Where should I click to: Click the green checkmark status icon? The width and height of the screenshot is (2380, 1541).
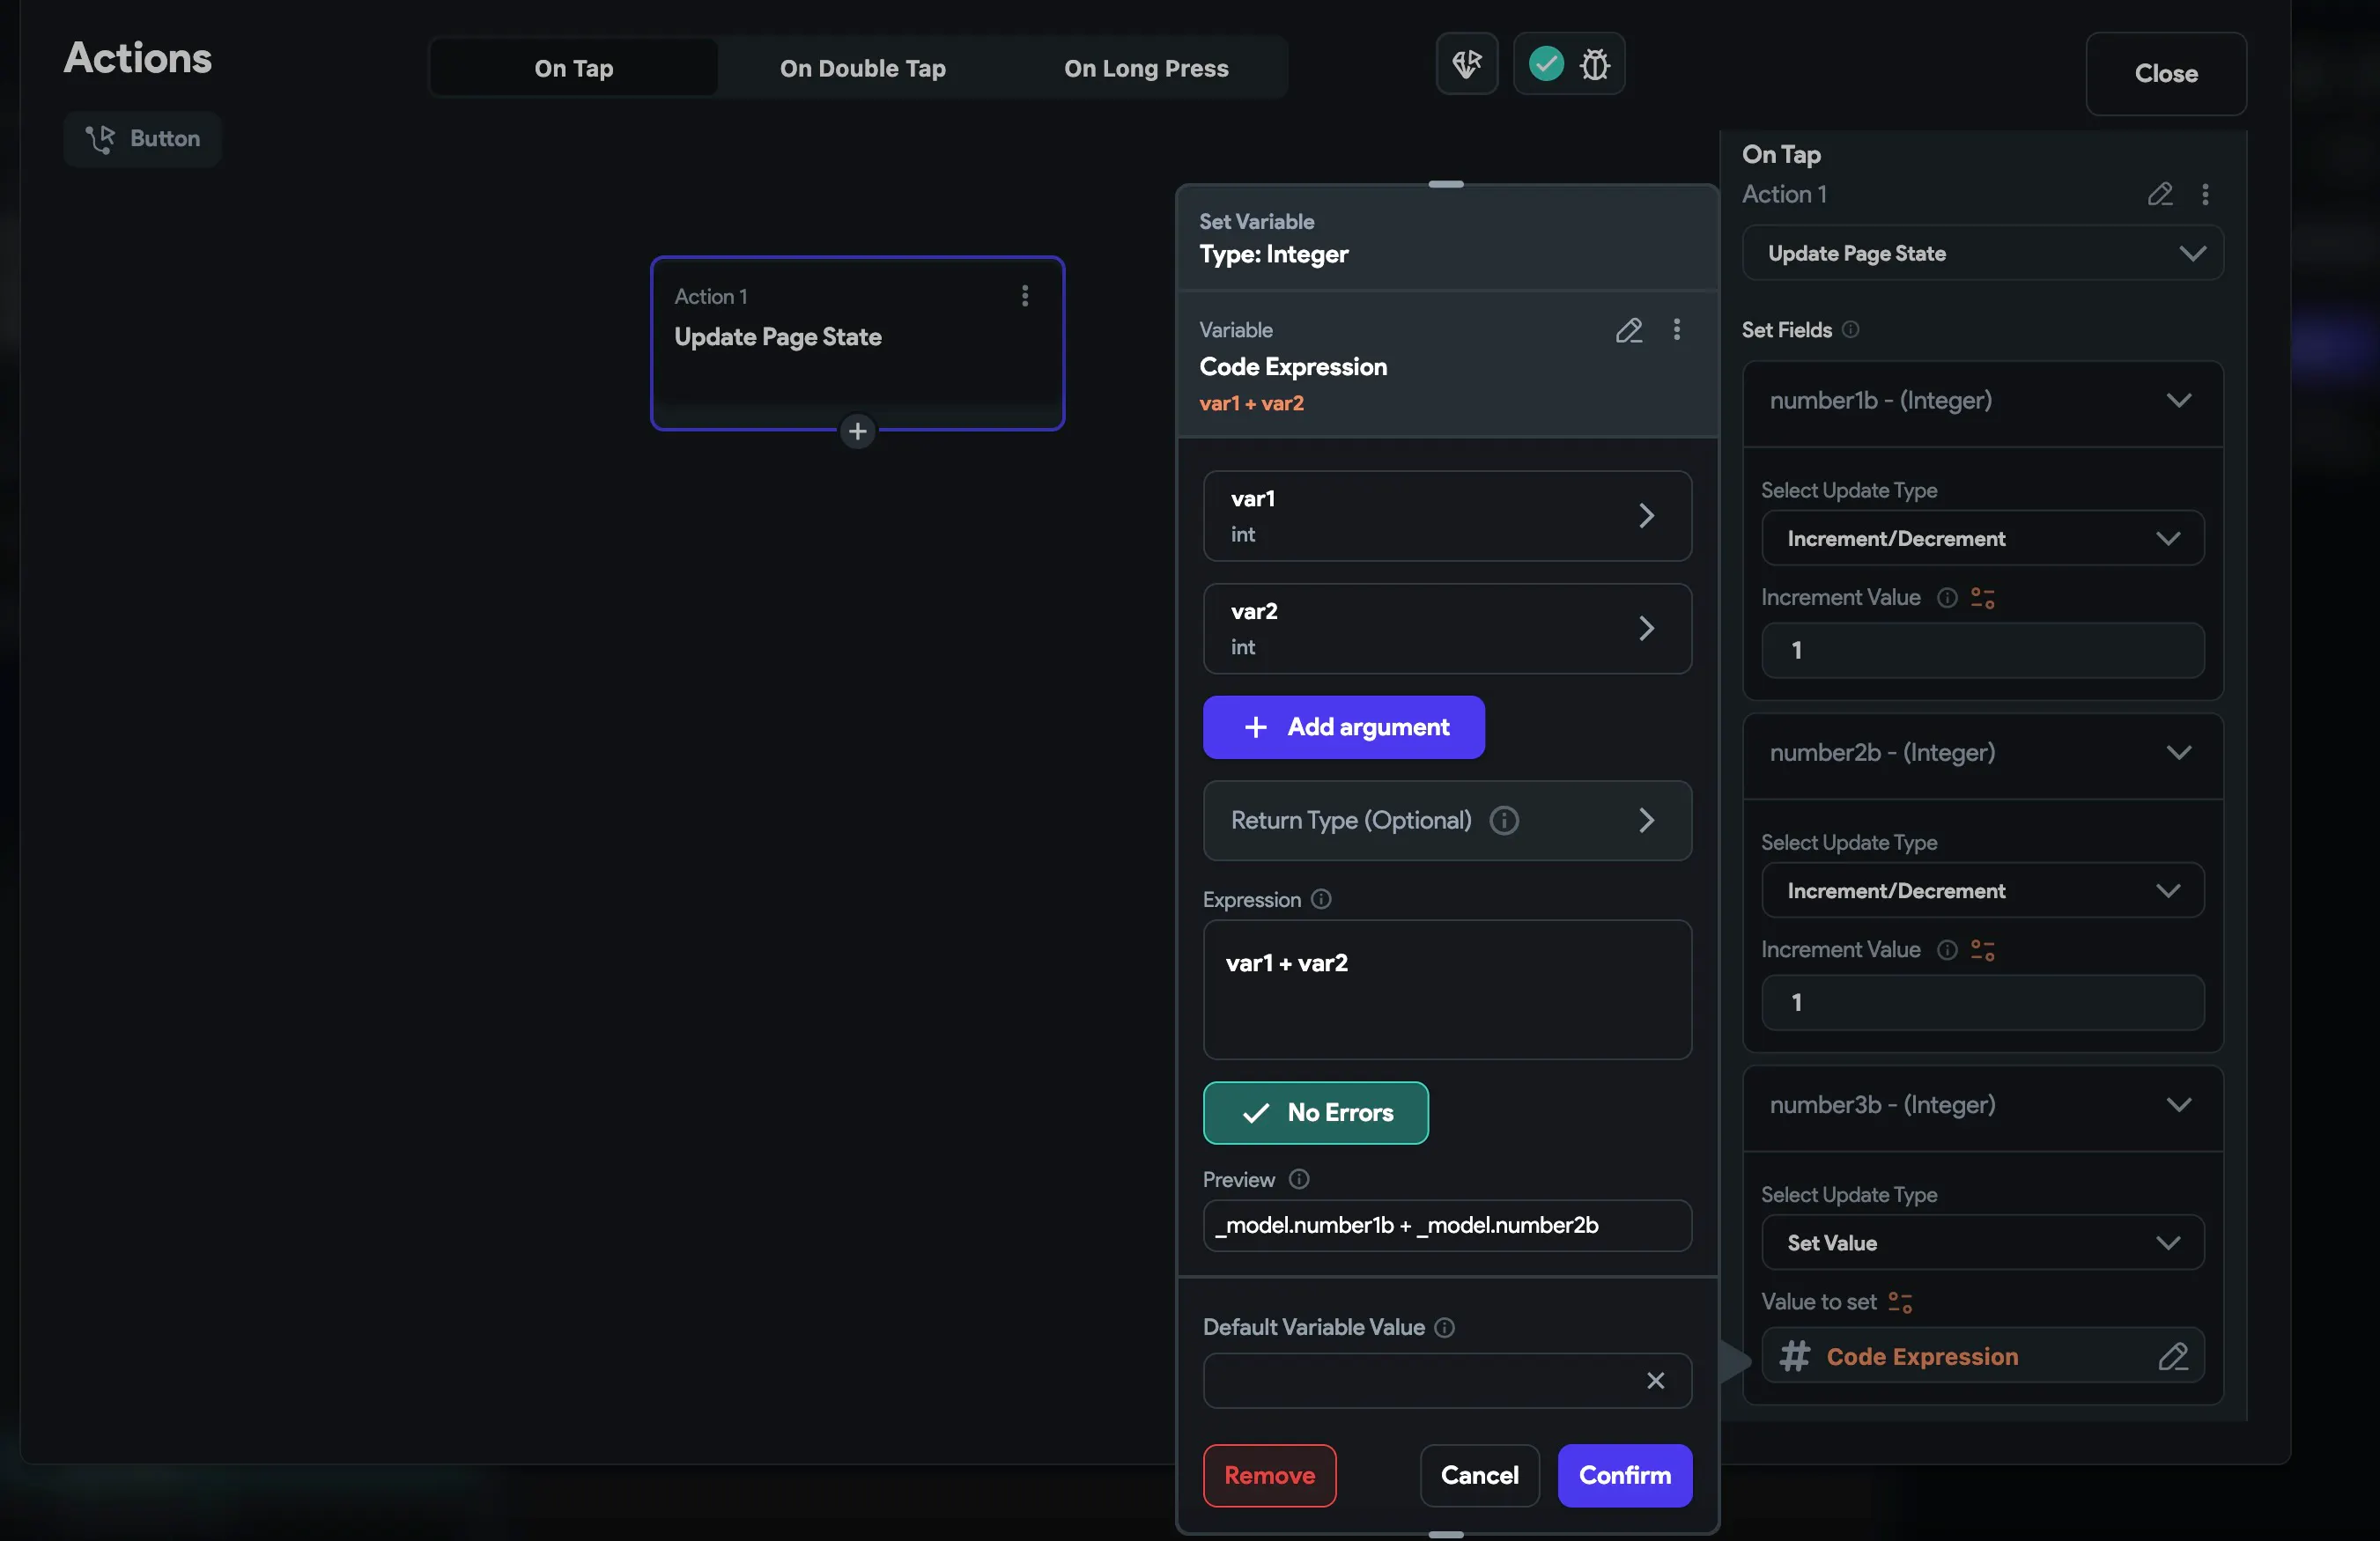[1546, 64]
